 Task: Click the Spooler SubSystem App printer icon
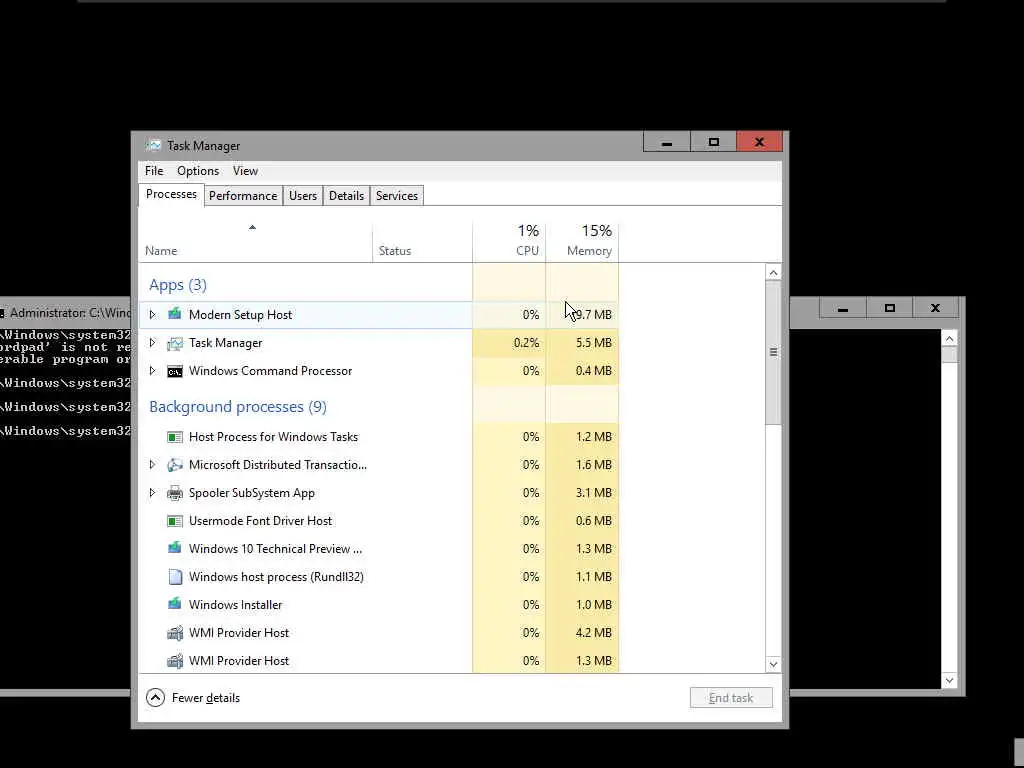pyautogui.click(x=174, y=493)
